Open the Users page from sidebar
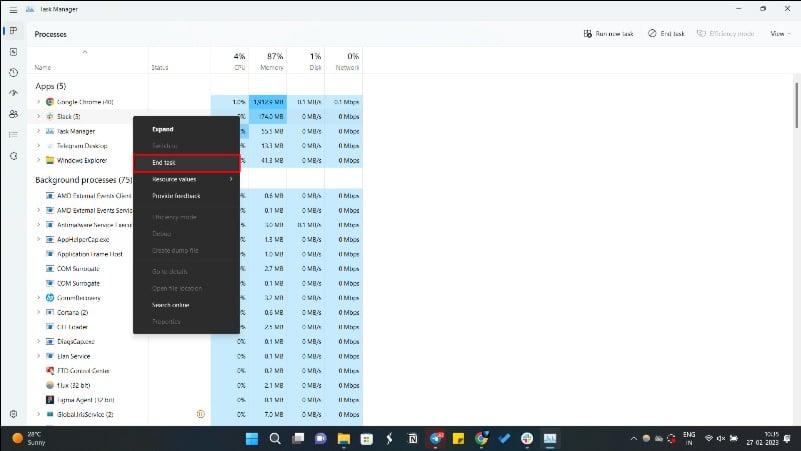 13,114
